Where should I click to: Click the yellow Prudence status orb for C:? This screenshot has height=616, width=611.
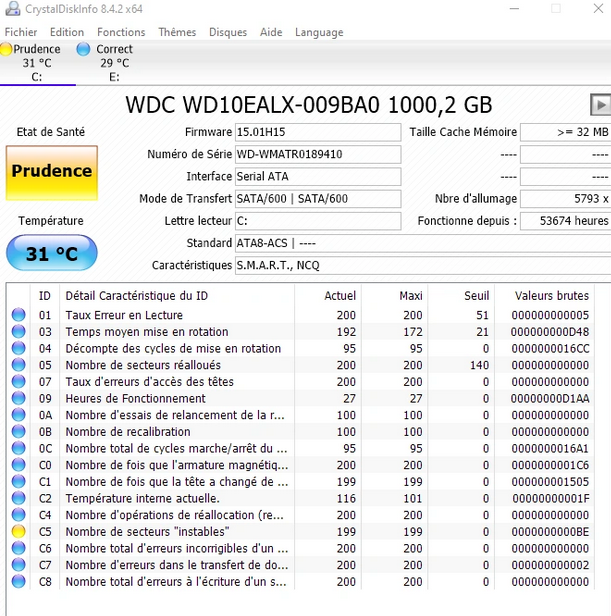6,49
